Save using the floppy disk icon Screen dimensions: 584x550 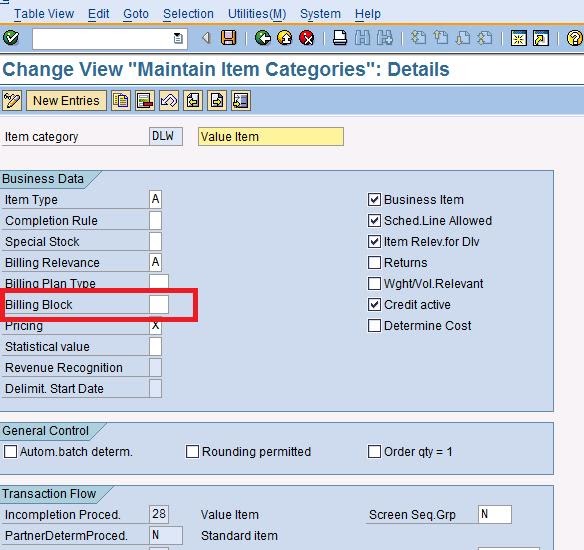pyautogui.click(x=228, y=38)
